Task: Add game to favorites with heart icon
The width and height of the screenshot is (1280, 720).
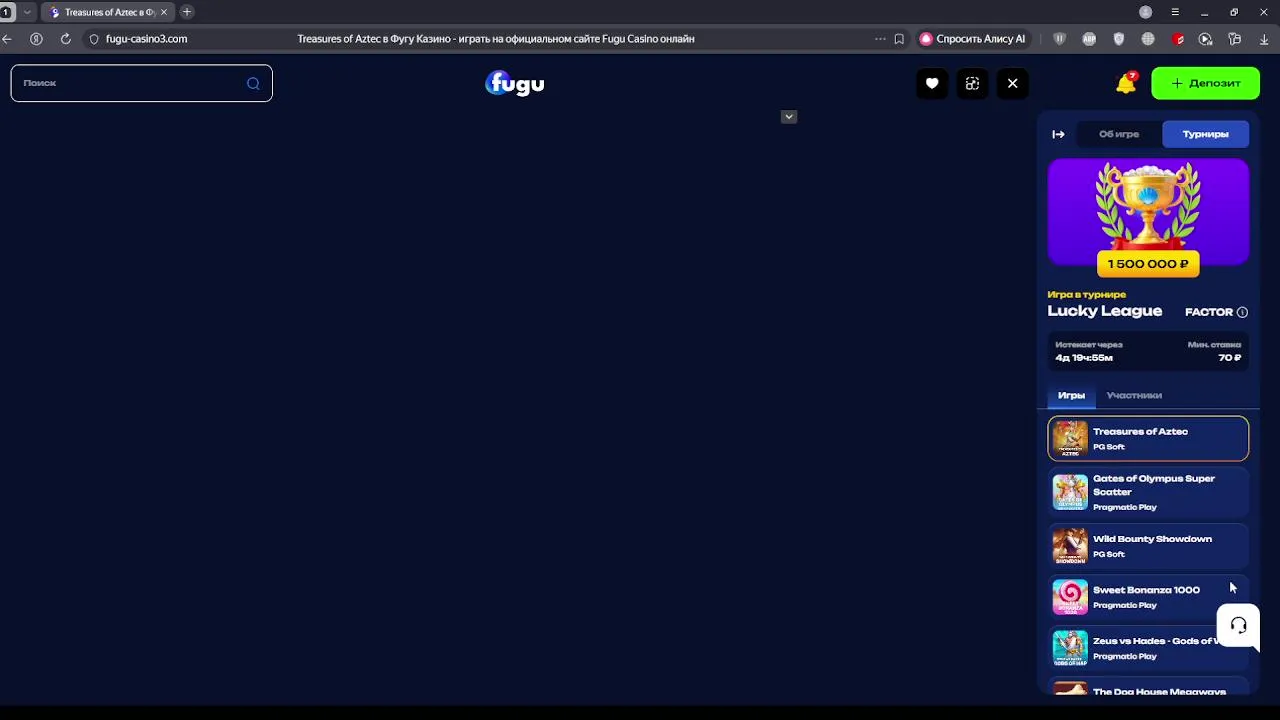Action: point(932,83)
